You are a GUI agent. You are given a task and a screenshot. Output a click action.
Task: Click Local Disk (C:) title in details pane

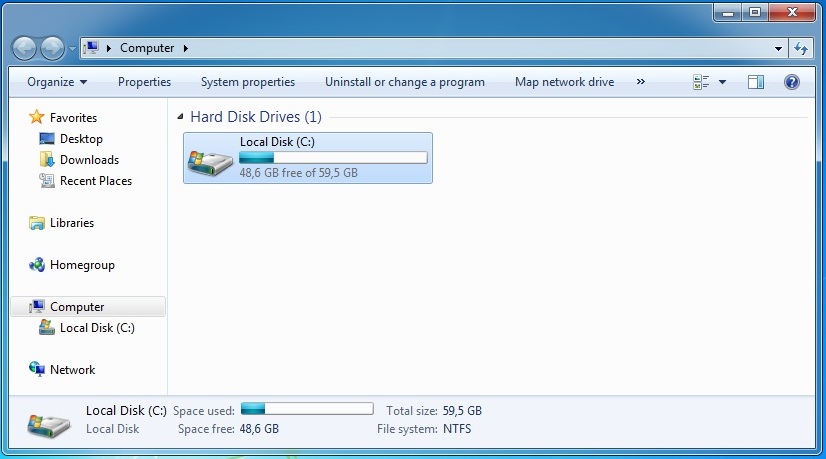tap(126, 411)
